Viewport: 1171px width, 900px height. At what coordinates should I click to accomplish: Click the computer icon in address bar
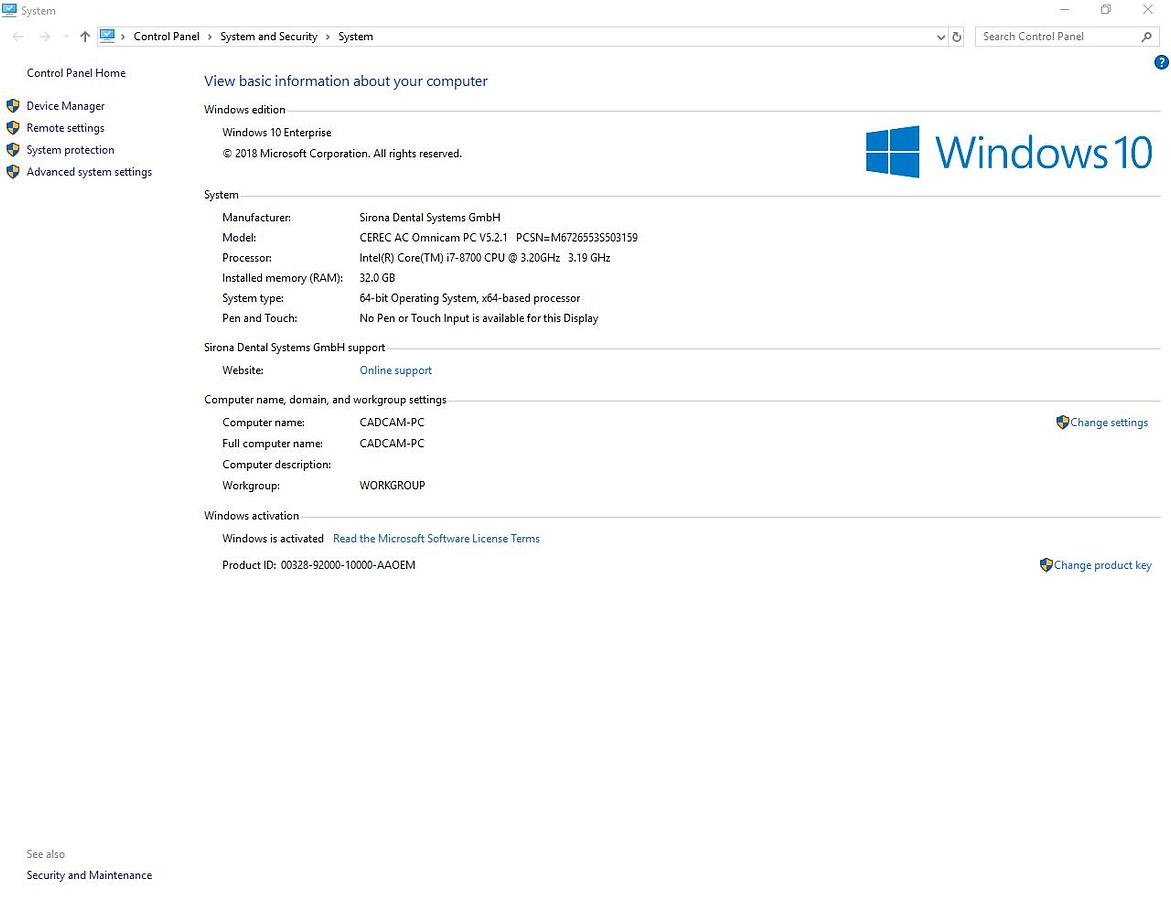108,36
